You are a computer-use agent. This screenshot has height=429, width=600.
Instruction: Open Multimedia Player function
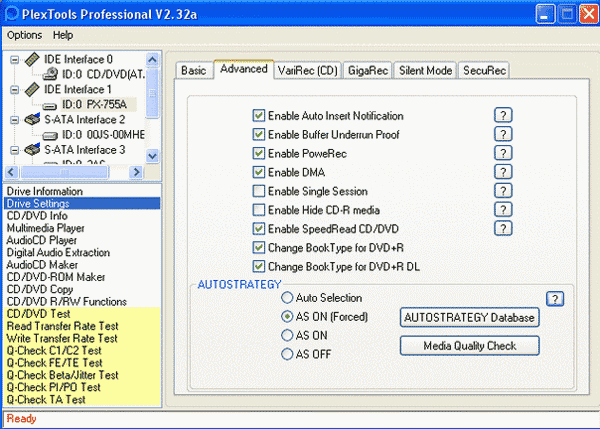pyautogui.click(x=82, y=228)
